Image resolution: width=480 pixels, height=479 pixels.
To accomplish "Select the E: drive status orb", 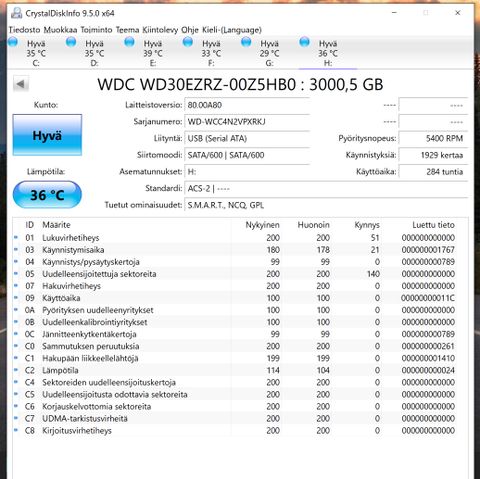I will [x=129, y=42].
